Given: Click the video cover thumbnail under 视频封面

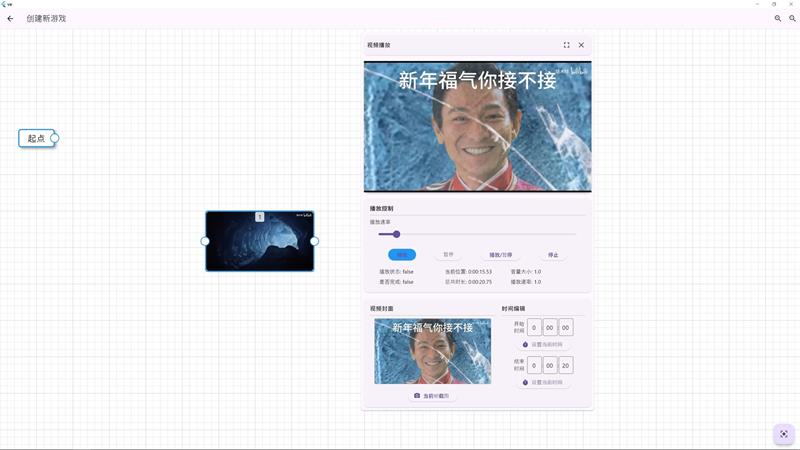Looking at the screenshot, I should pyautogui.click(x=432, y=351).
